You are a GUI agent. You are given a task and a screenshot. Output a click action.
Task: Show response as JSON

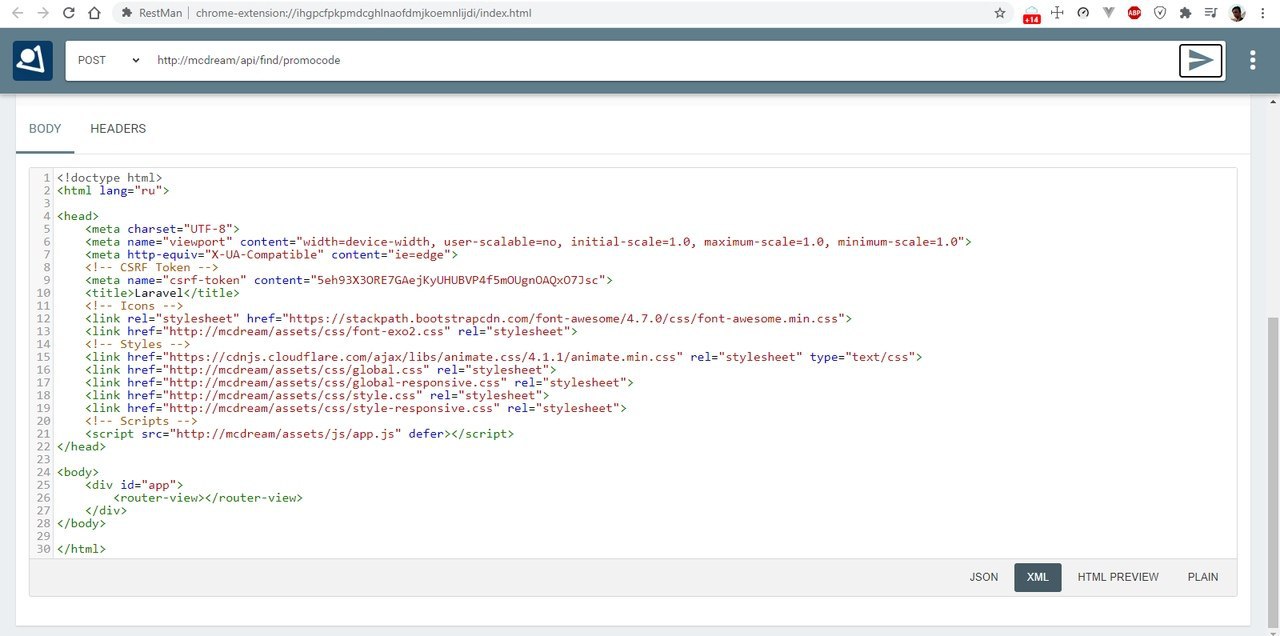tap(984, 577)
